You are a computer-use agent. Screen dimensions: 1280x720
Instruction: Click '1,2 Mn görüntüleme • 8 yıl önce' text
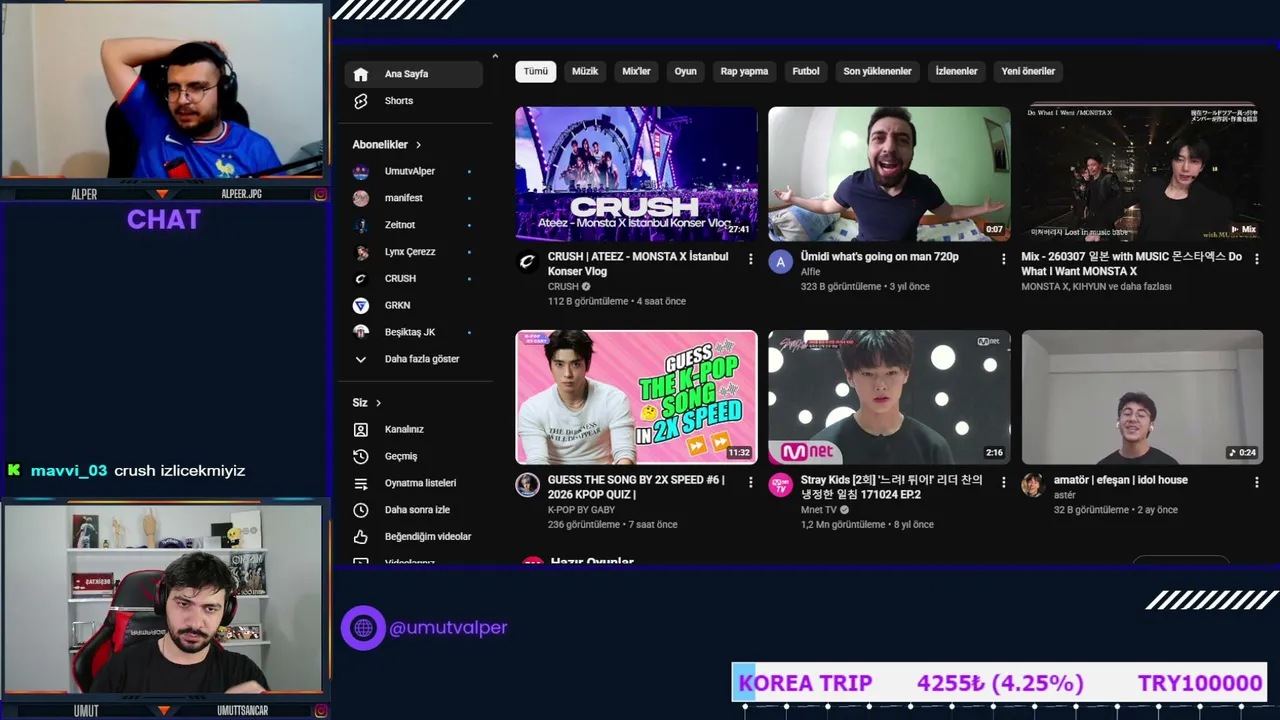coord(867,525)
